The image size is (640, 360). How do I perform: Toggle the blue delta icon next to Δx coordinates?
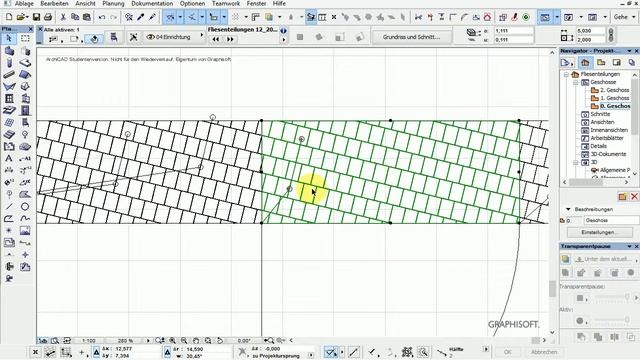pos(96,352)
